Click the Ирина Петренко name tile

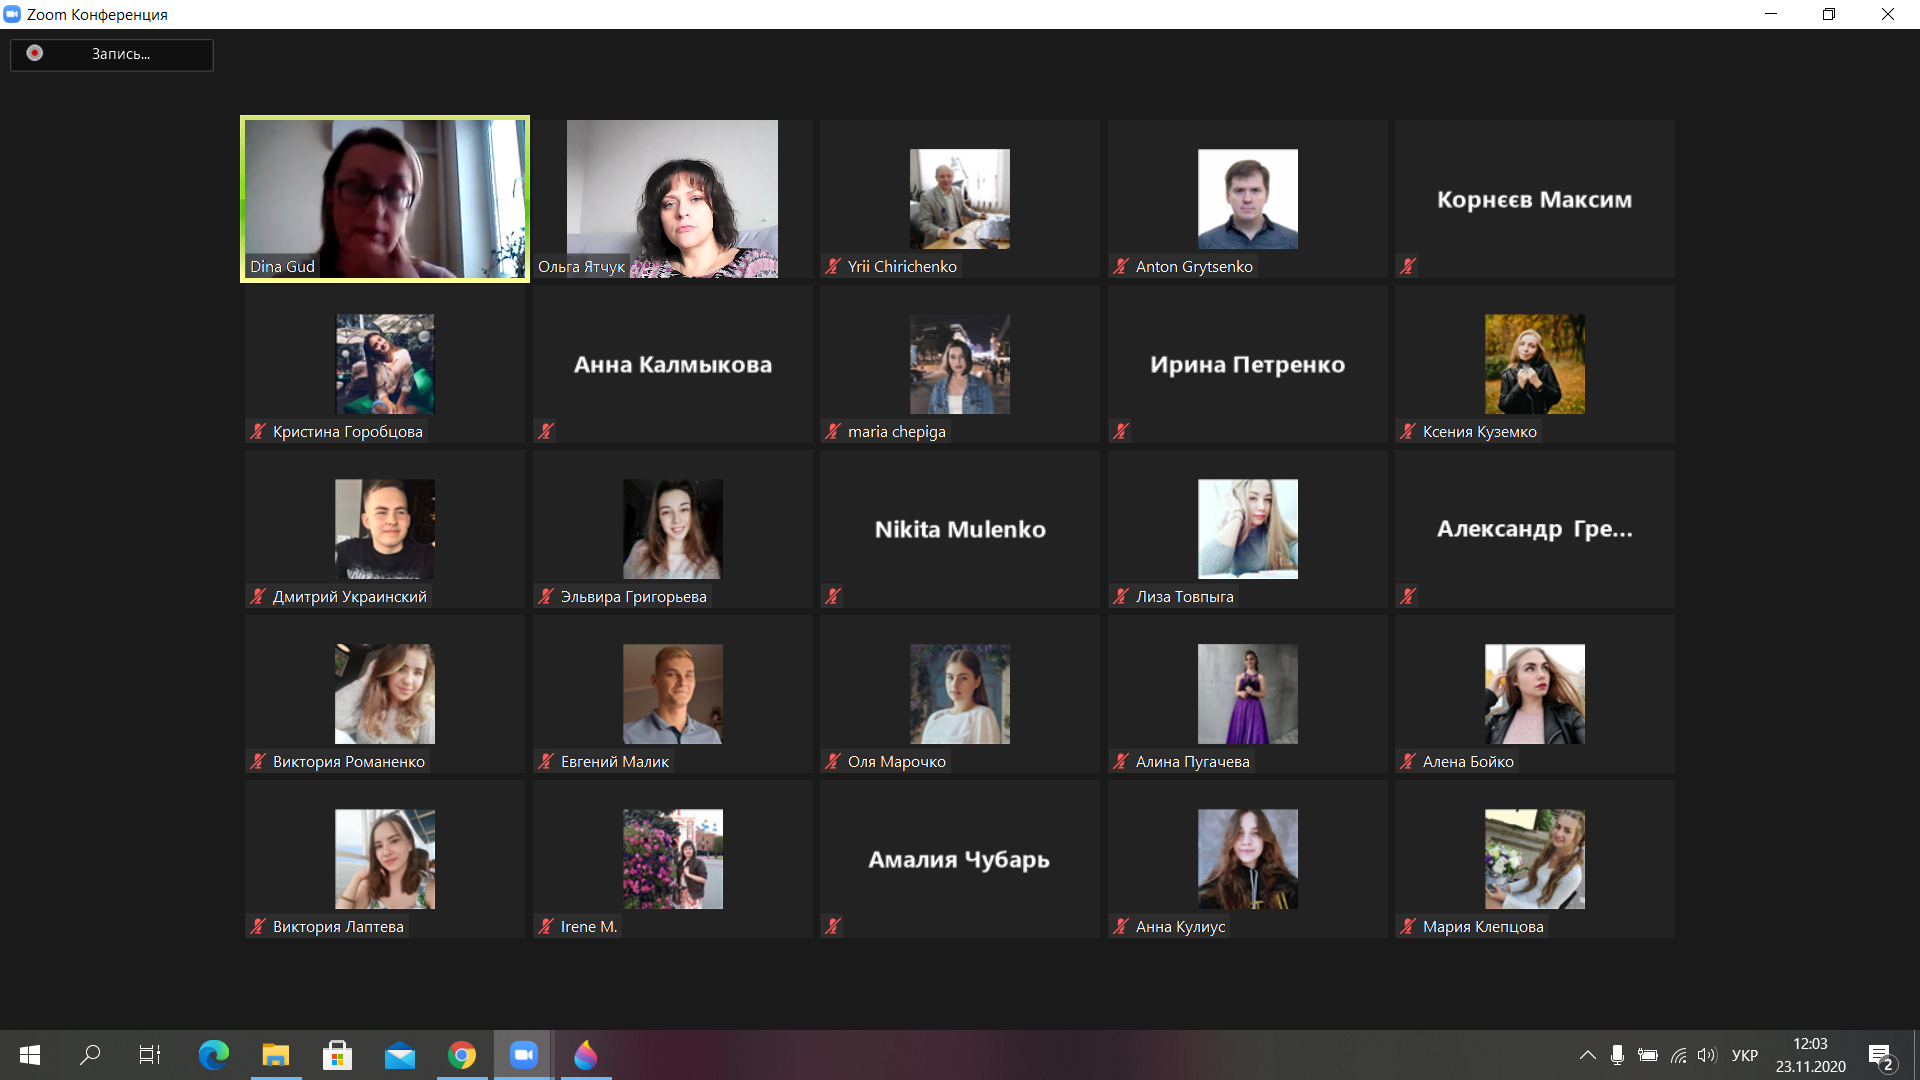[1248, 364]
